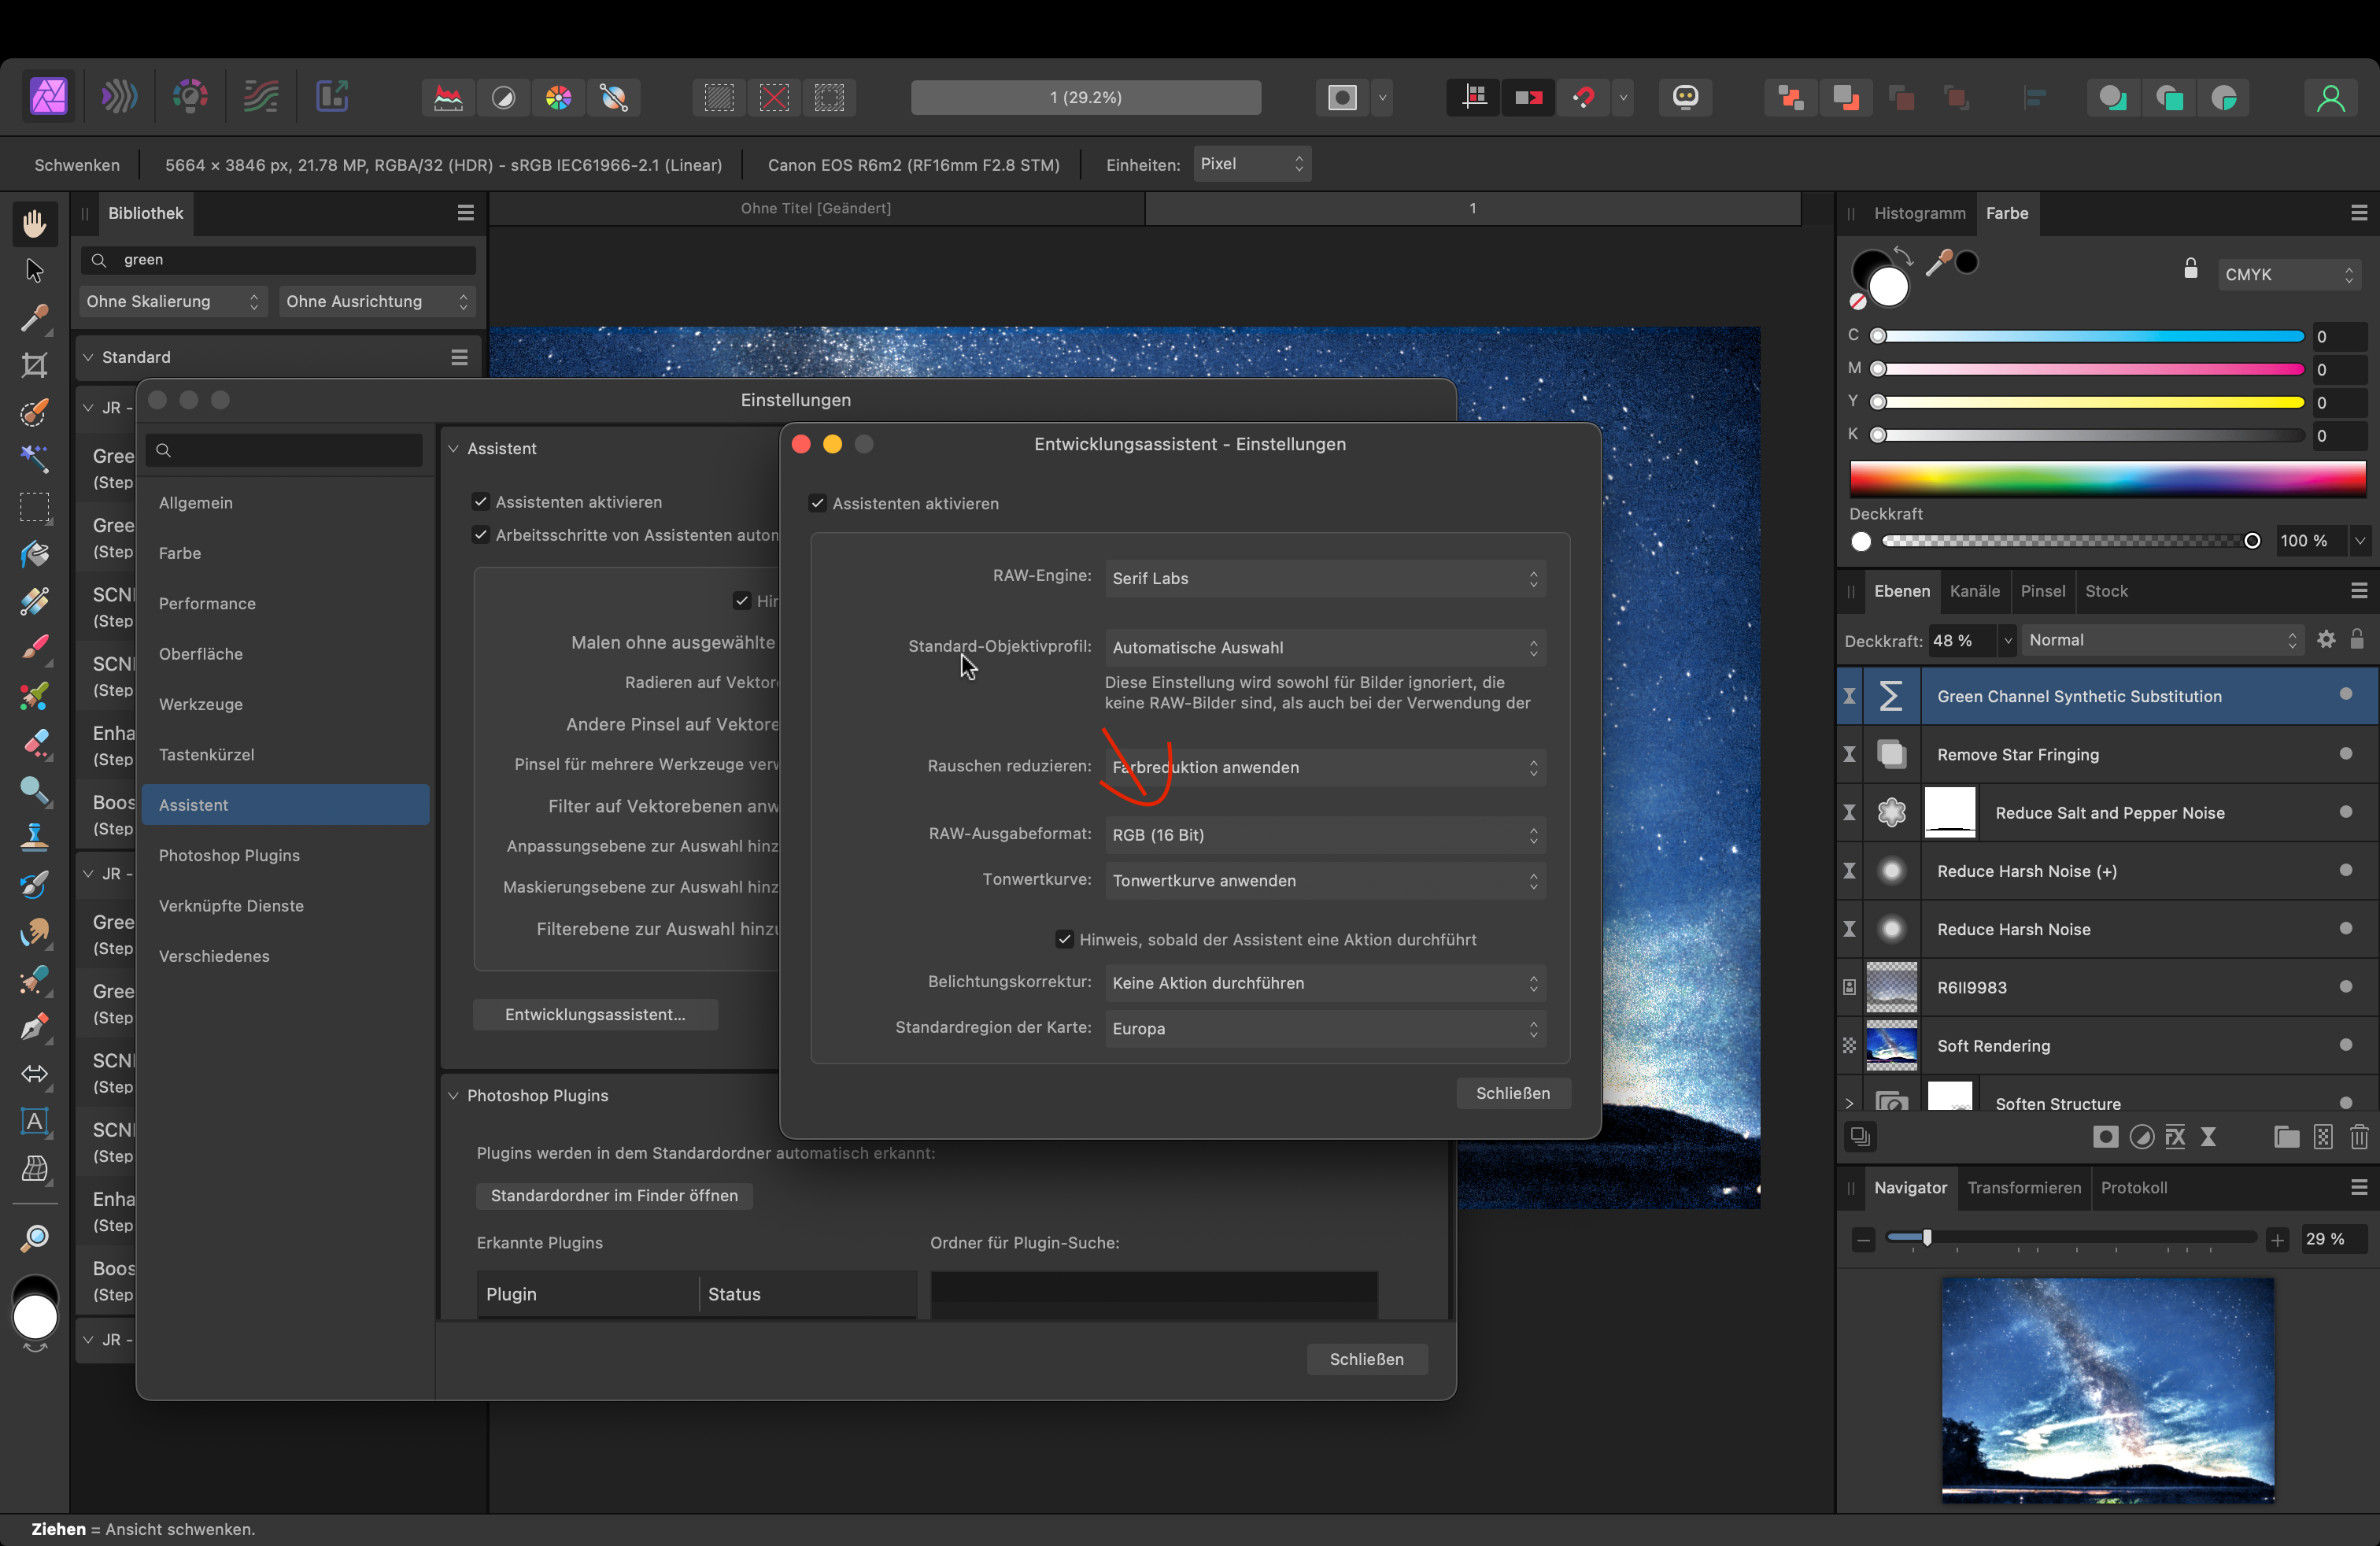Switch to the Transformieren tab

(x=2024, y=1187)
